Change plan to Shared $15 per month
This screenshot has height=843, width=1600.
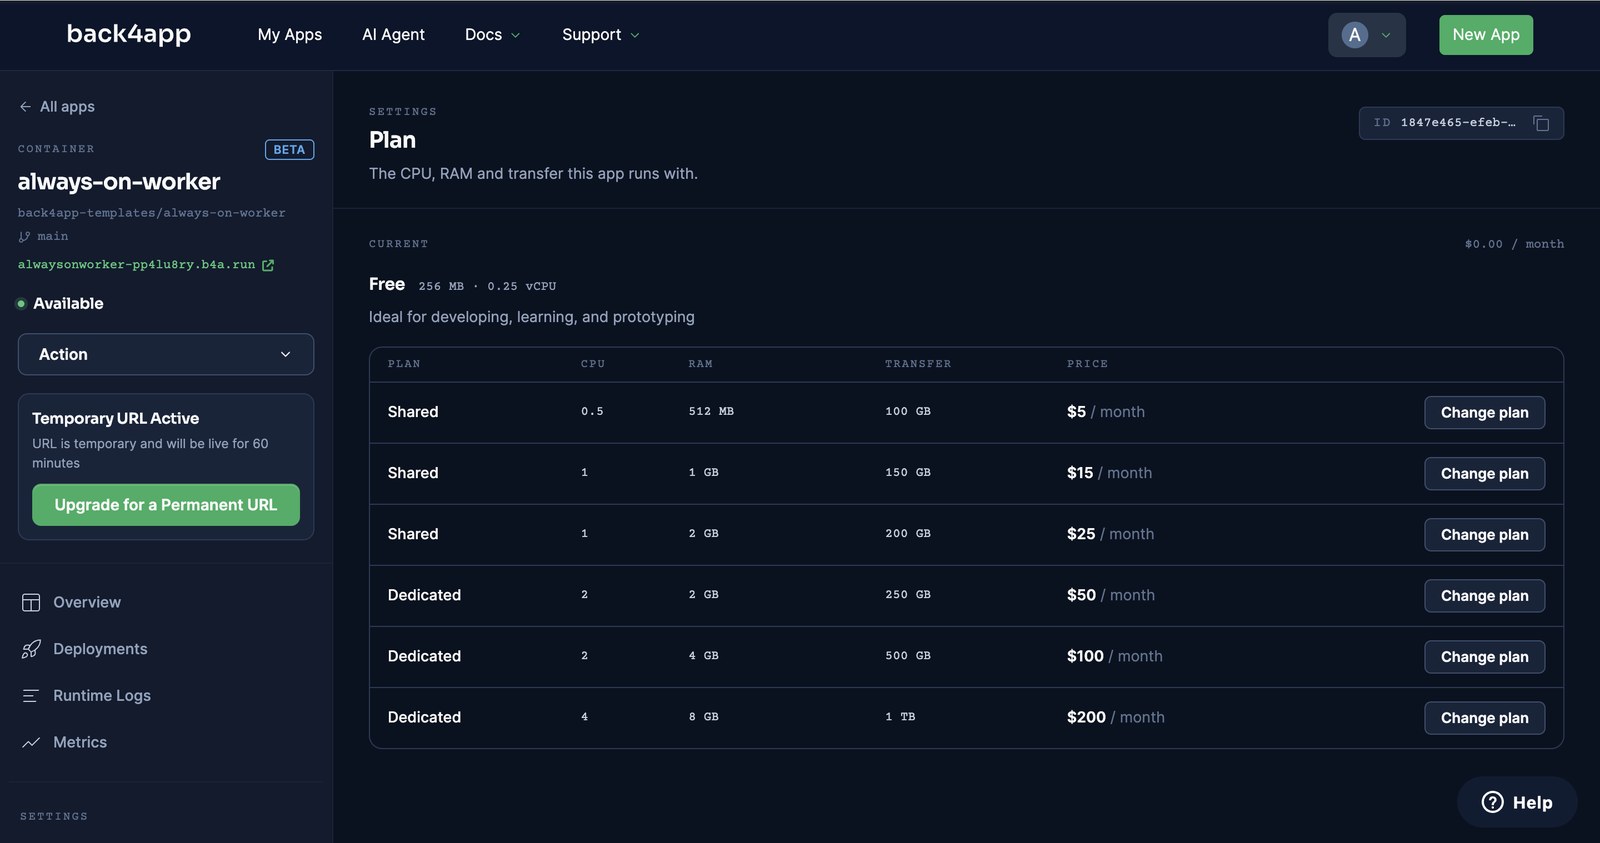pos(1484,474)
